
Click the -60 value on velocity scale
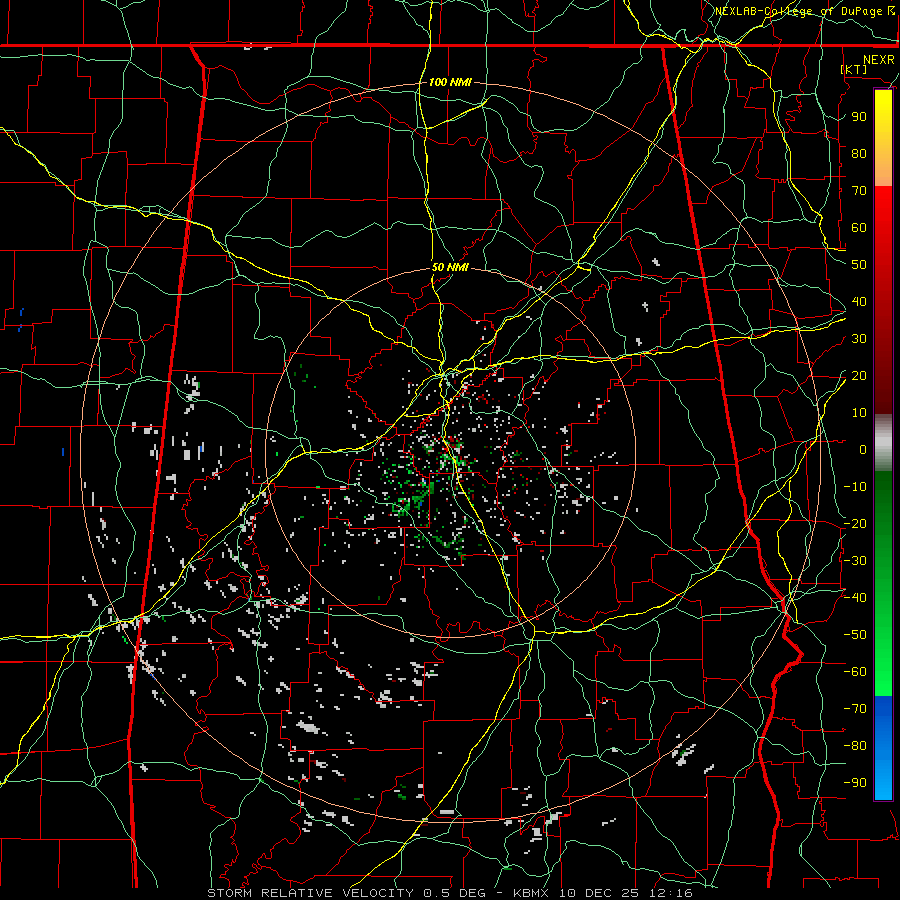pyautogui.click(x=855, y=672)
